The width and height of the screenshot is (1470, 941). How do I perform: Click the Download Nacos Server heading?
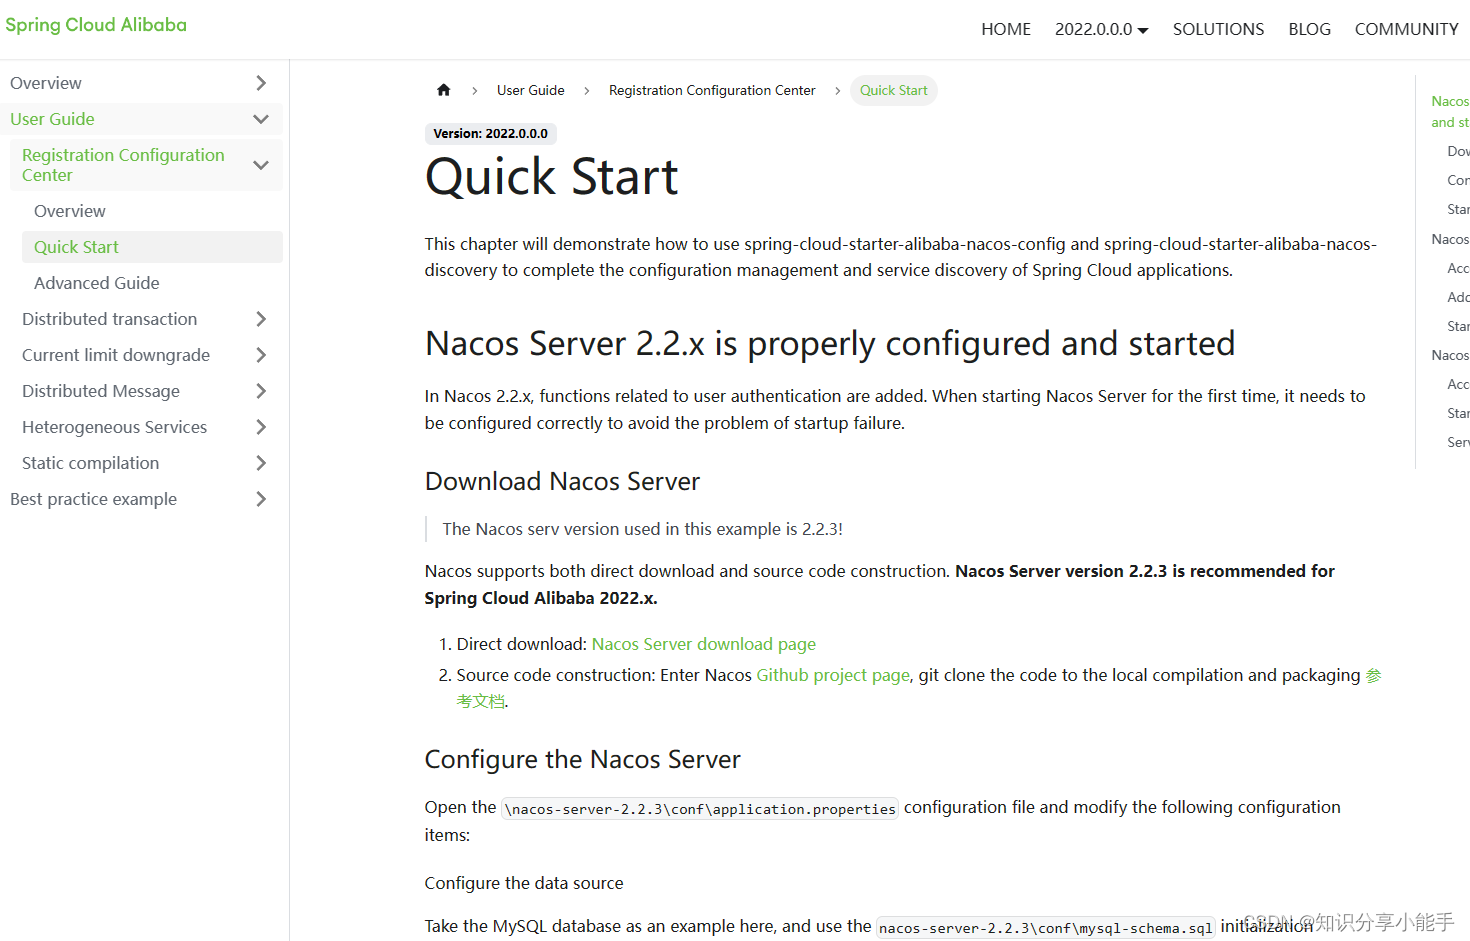[562, 481]
